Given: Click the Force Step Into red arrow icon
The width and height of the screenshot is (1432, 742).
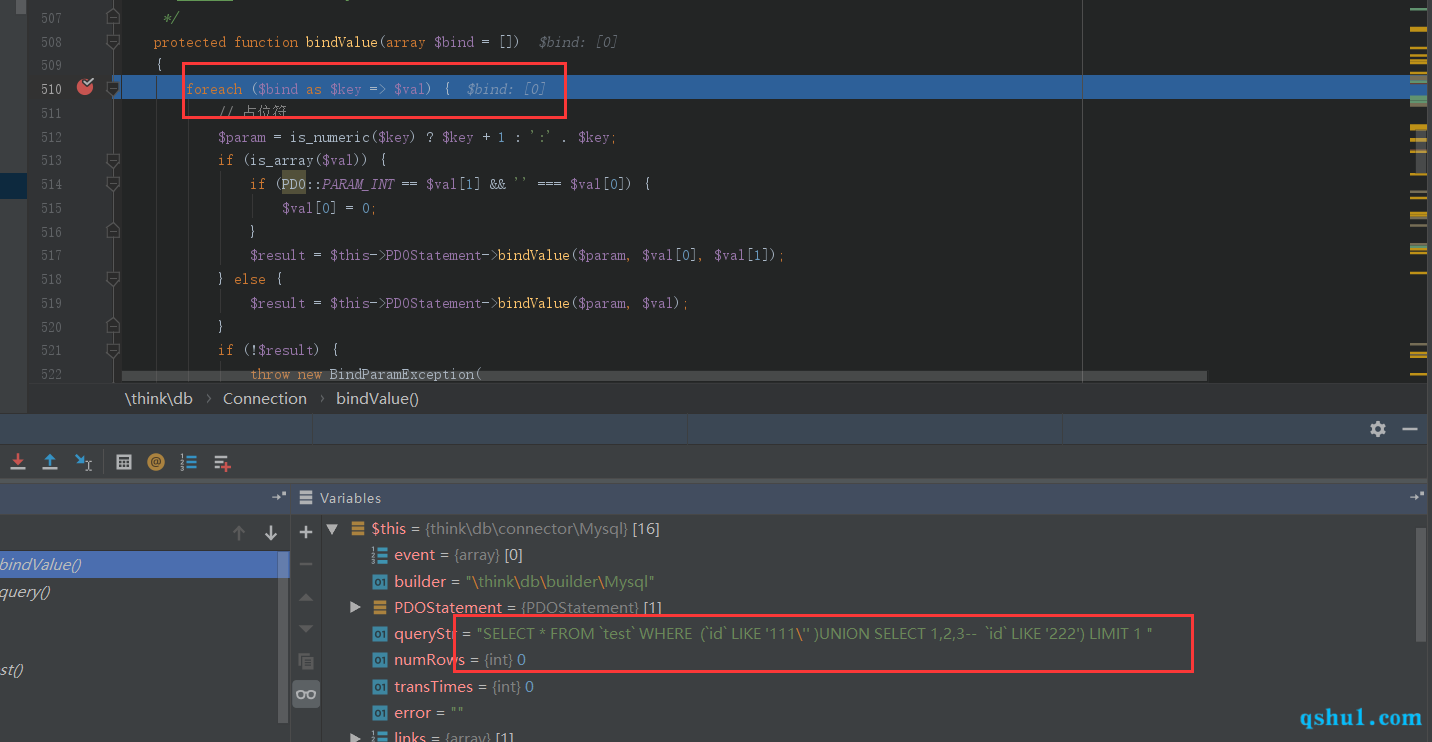Looking at the screenshot, I should (x=18, y=462).
